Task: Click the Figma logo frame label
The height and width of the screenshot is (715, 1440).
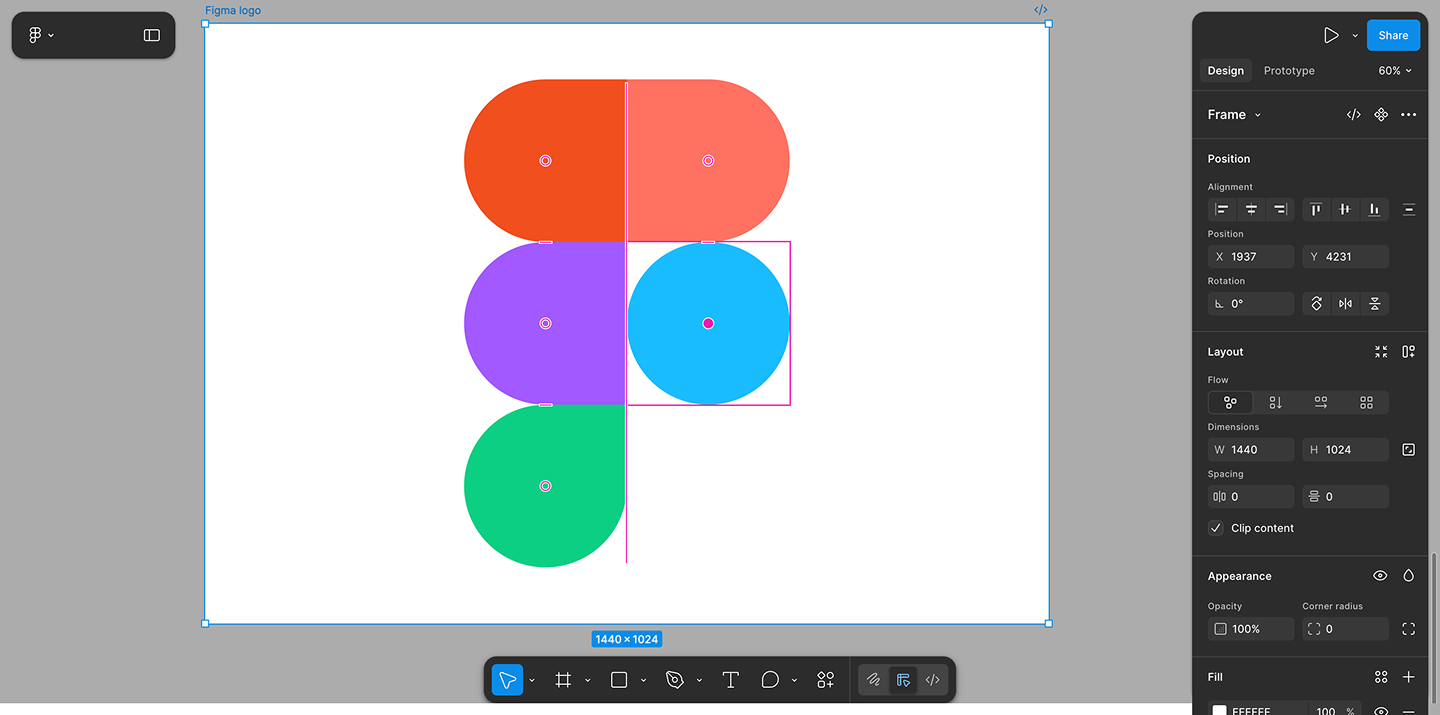Action: tap(233, 10)
